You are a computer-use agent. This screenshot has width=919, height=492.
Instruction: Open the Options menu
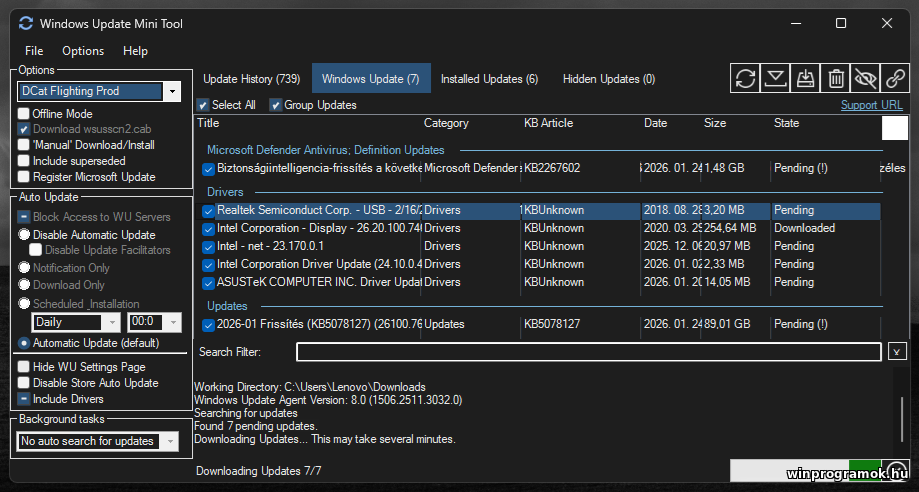pyautogui.click(x=83, y=51)
